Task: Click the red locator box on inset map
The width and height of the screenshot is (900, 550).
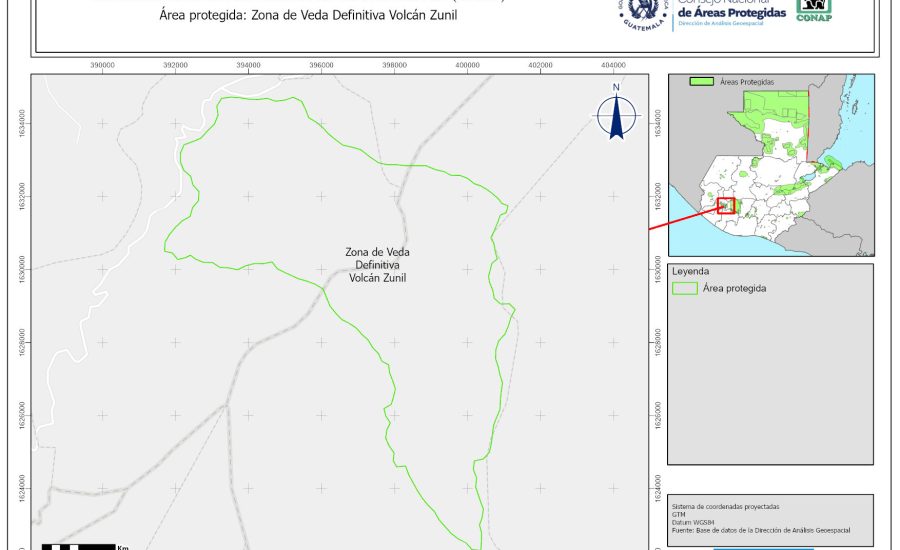Action: [x=726, y=205]
